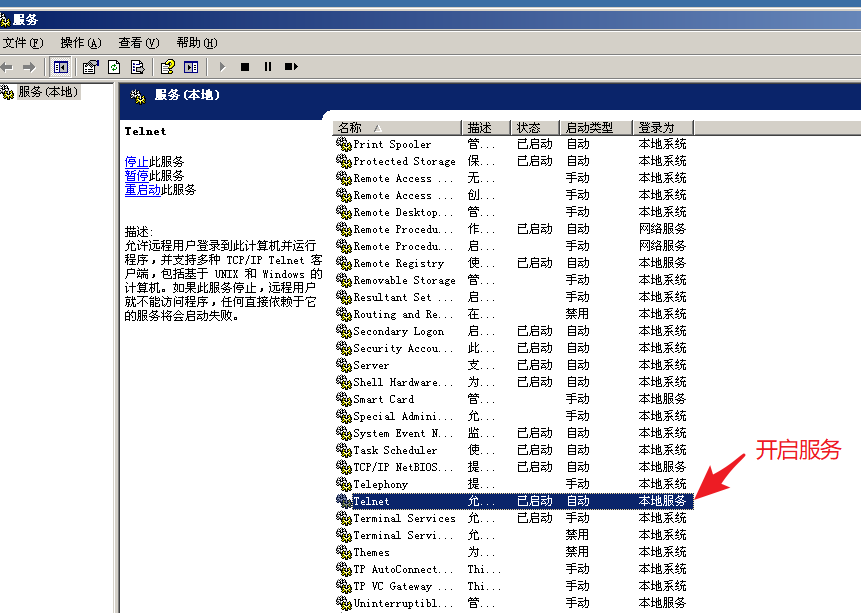This screenshot has height=613, width=861.
Task: Select the Special Admini... service name
Action: tap(403, 417)
